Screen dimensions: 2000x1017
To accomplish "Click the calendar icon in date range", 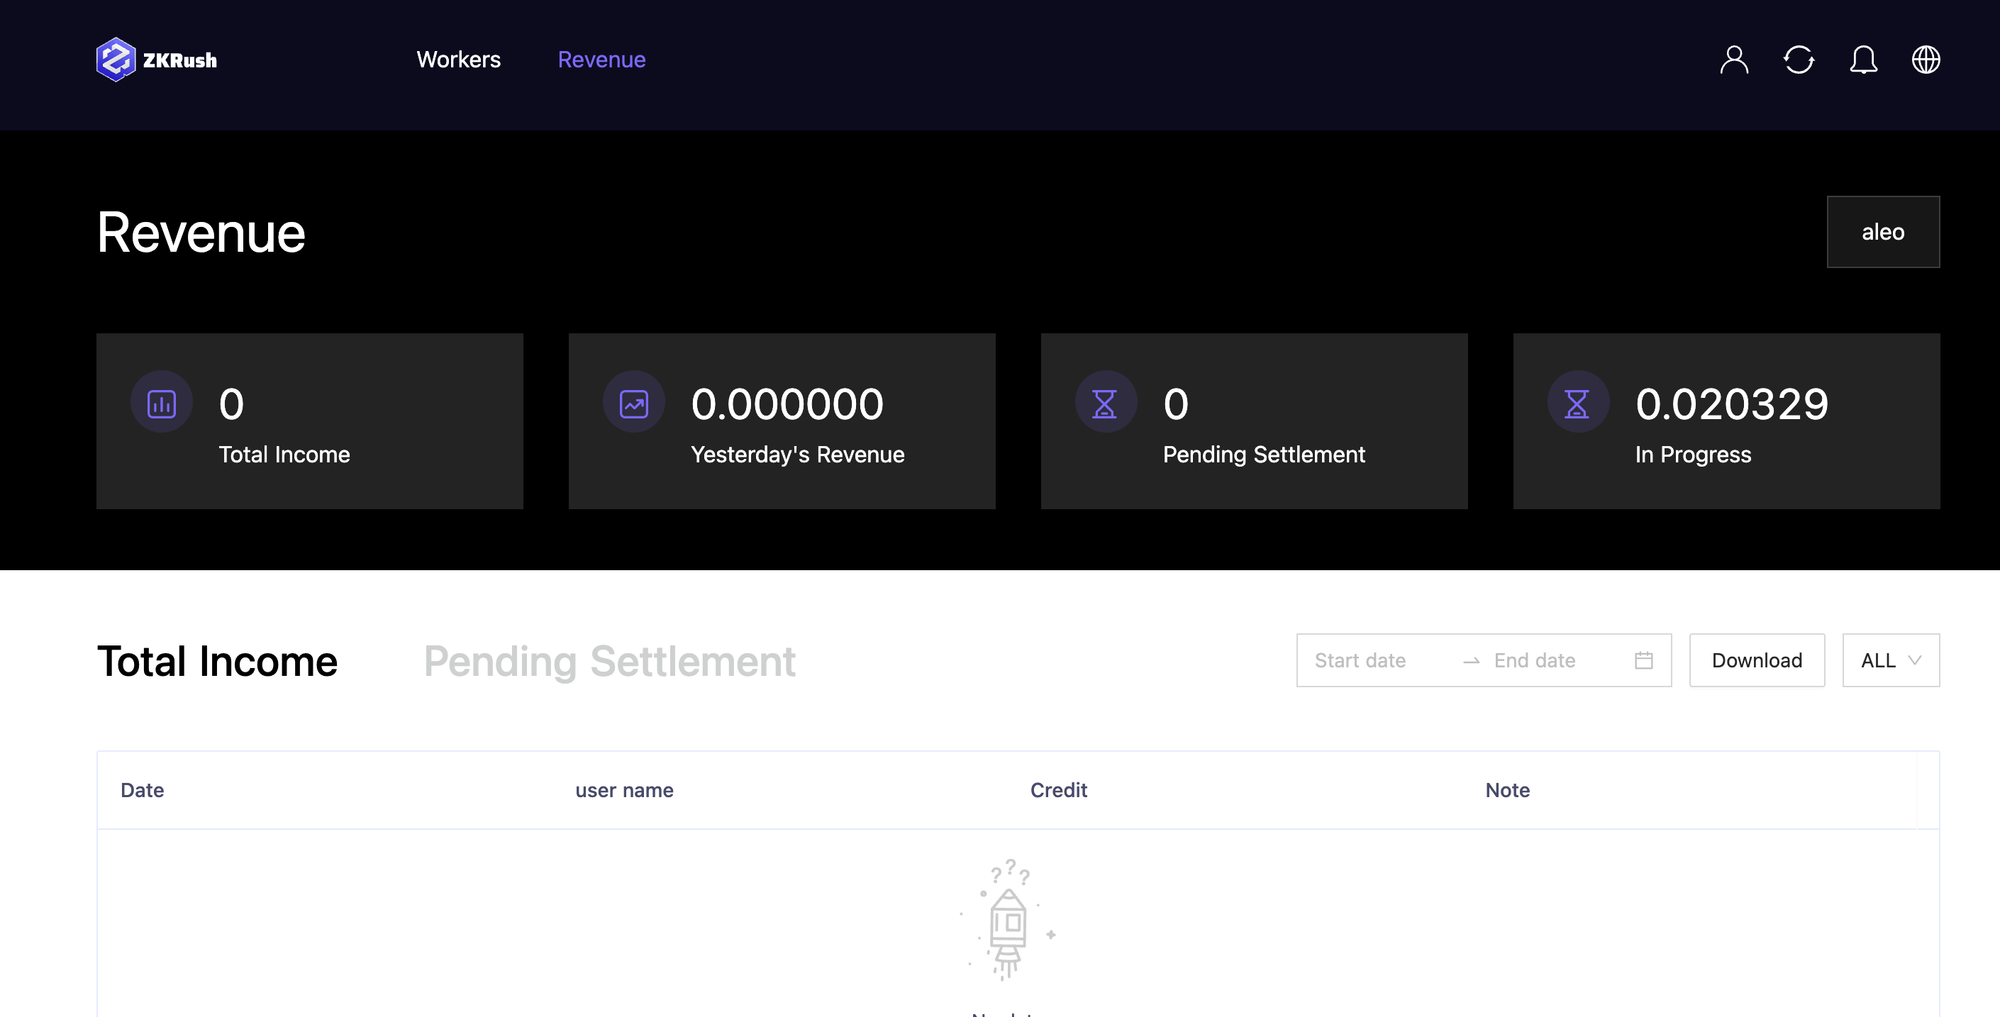I will point(1644,660).
